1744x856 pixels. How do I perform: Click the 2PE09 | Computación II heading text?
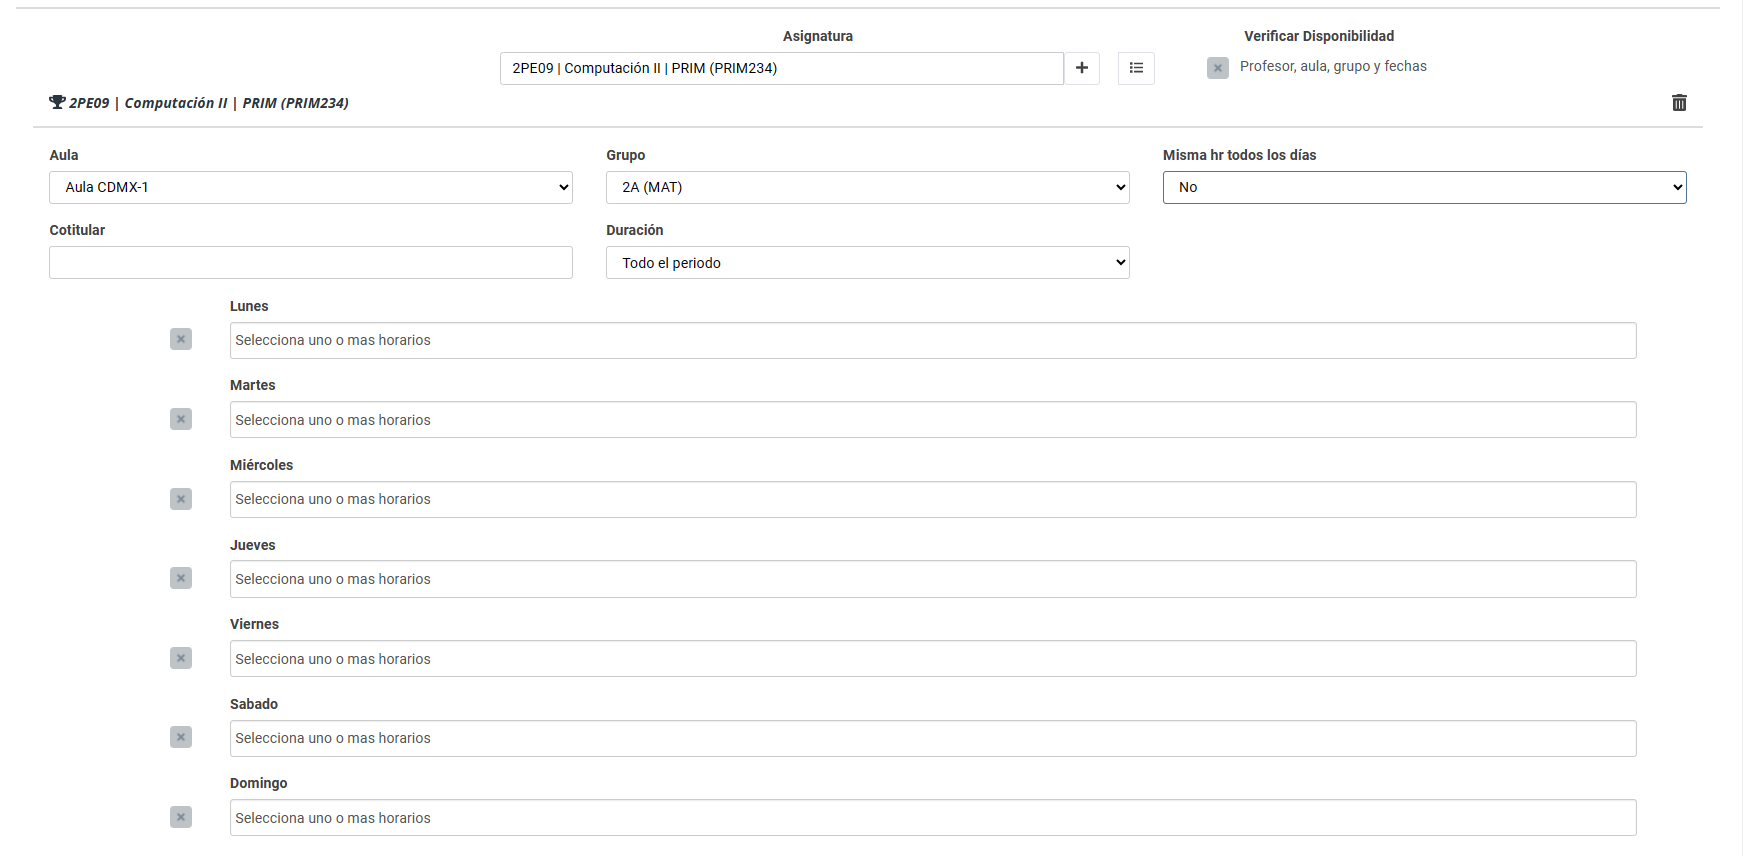209,103
